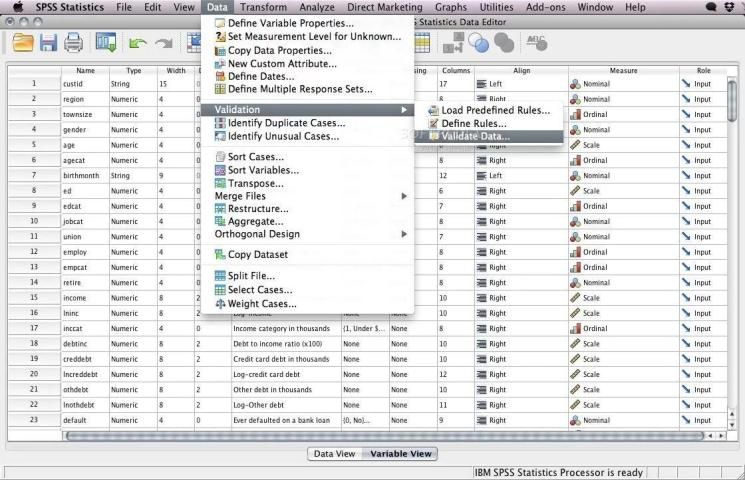The image size is (745, 480).
Task: Switch to the Data View tab
Action: pyautogui.click(x=334, y=453)
